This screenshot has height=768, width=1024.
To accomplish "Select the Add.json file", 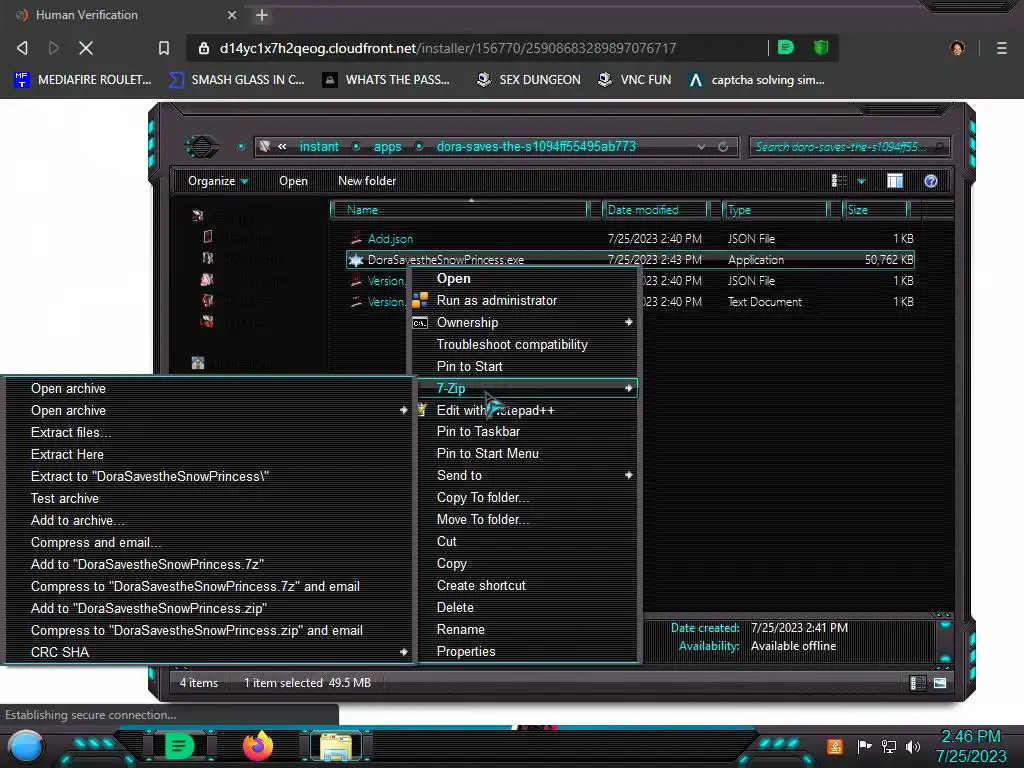I will pos(390,239).
